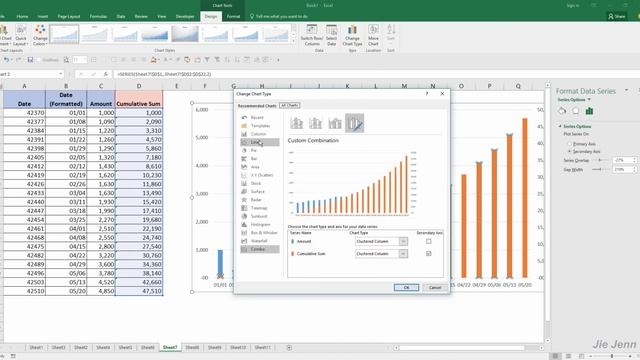Open chart type dropdown for Amount series
The width and height of the screenshot is (640, 360).
click(x=403, y=241)
